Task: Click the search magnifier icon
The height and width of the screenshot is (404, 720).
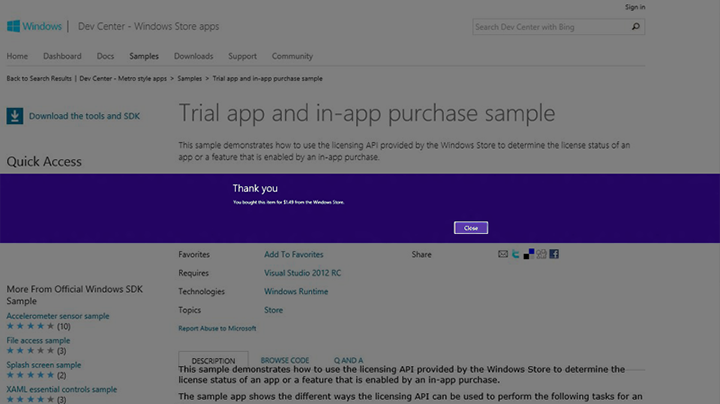Action: (636, 27)
